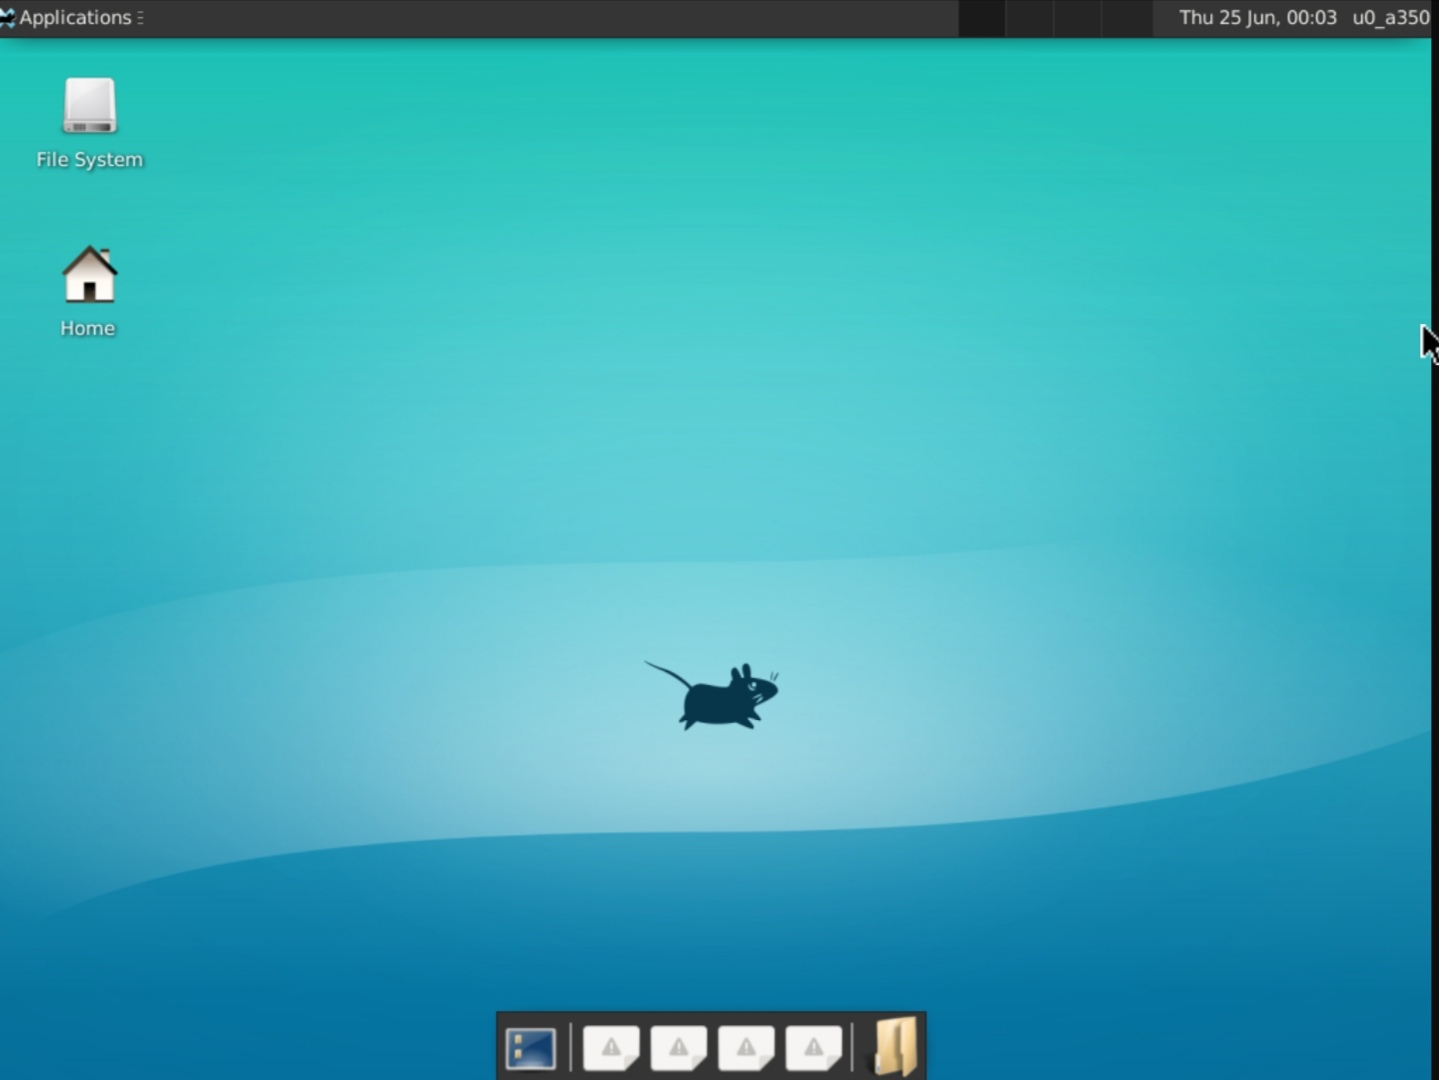Click the missing-icon launcher beside the folder icon

coord(813,1048)
